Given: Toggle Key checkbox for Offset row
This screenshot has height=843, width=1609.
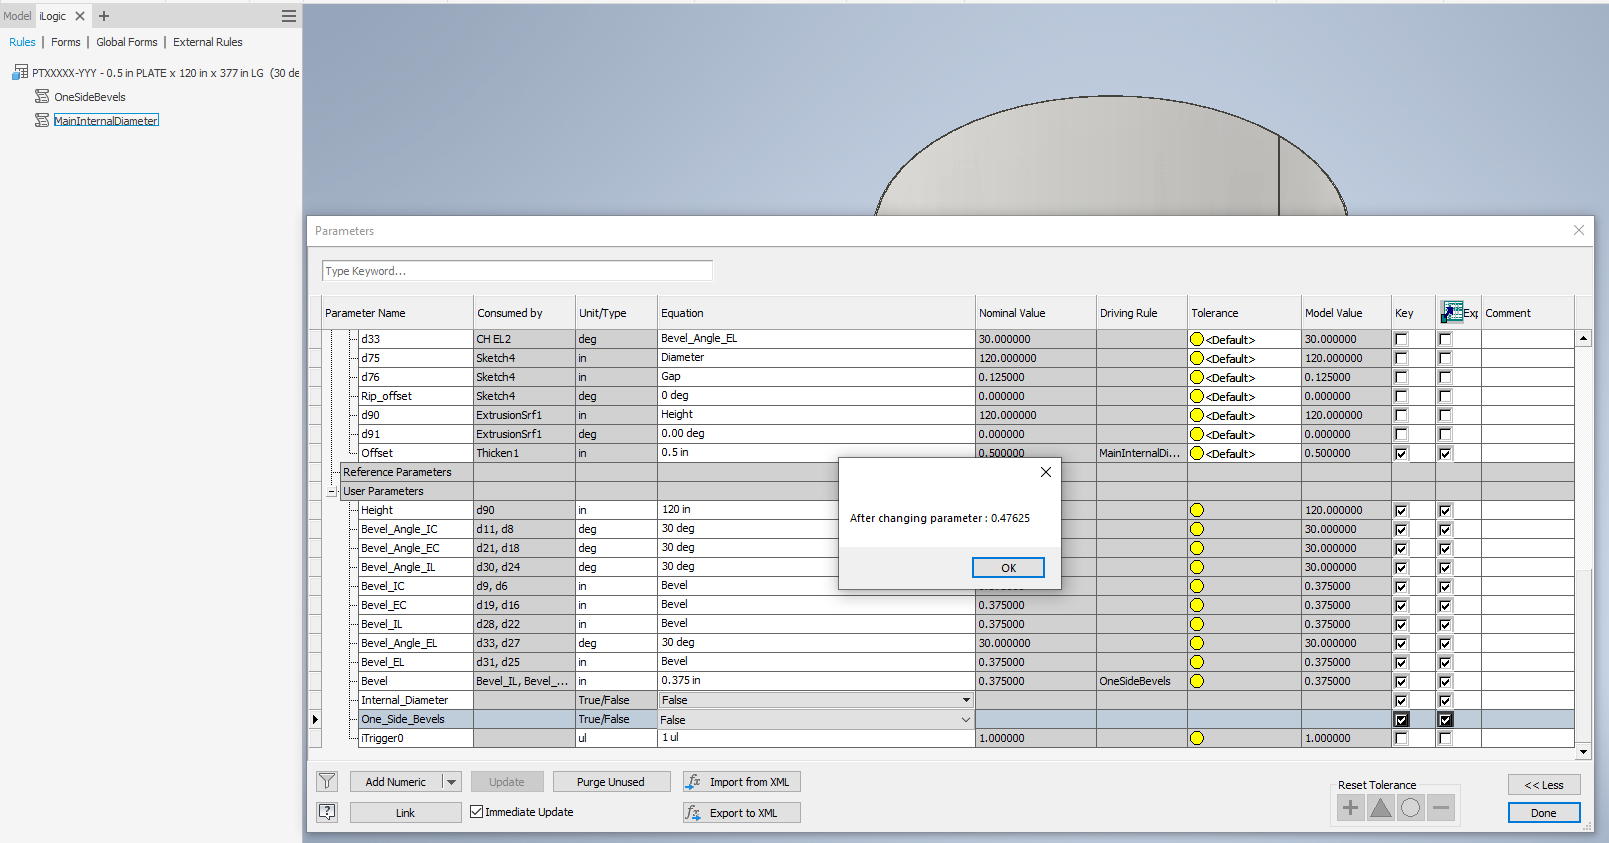Looking at the screenshot, I should point(1401,453).
